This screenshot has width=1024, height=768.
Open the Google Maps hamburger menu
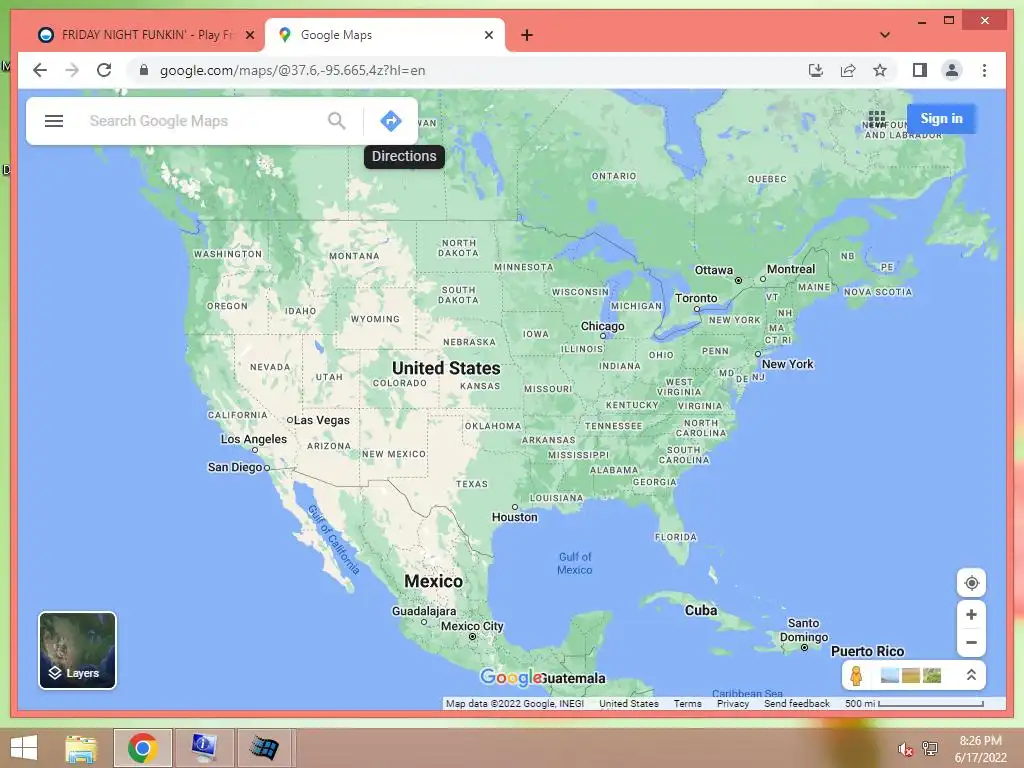[54, 121]
